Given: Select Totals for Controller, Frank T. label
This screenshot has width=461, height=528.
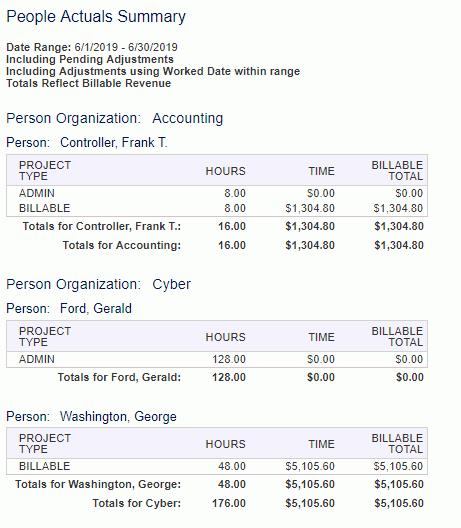Looking at the screenshot, I should tap(102, 226).
